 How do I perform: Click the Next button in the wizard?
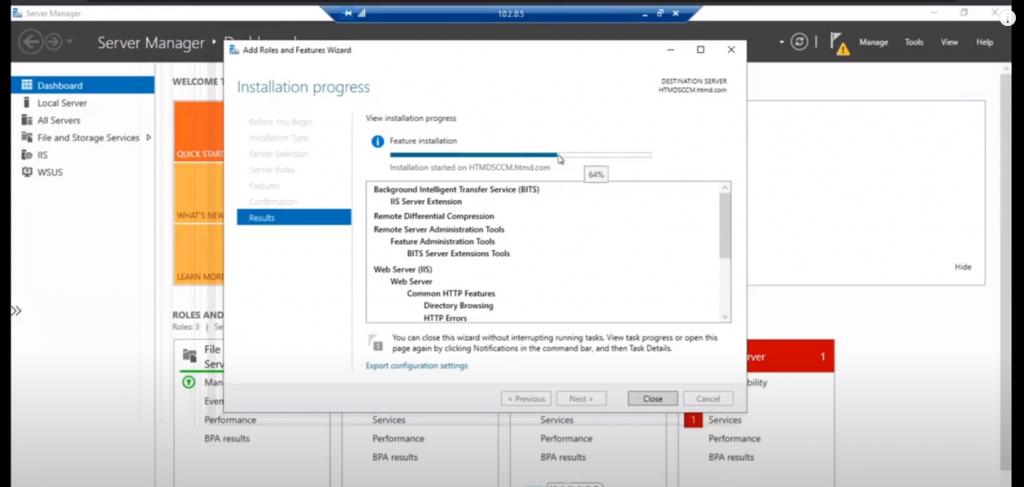click(581, 398)
